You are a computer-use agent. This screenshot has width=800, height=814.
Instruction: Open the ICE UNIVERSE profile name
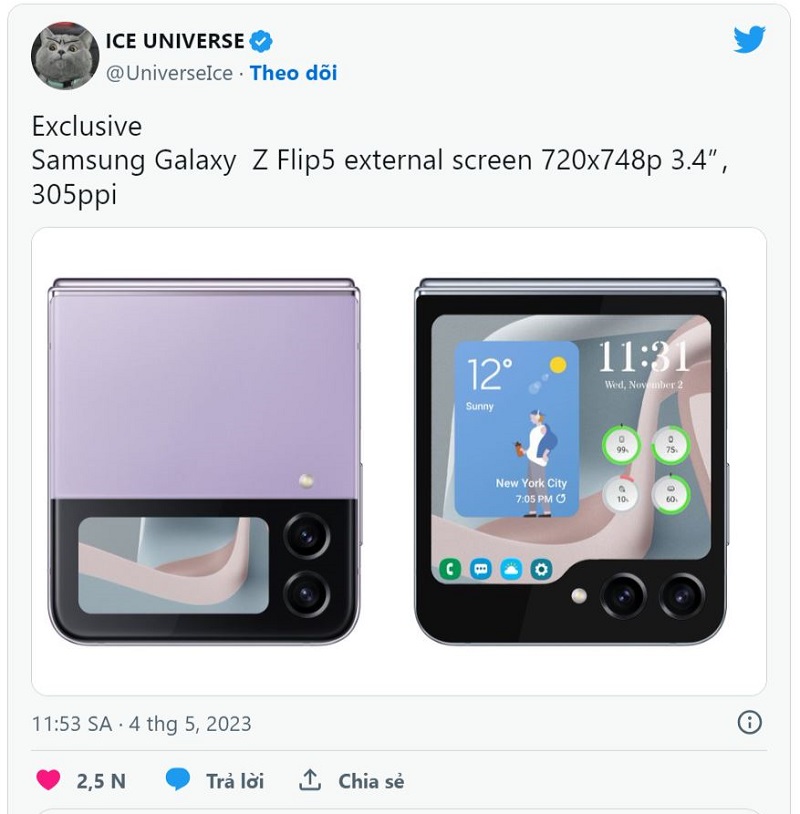[x=174, y=41]
